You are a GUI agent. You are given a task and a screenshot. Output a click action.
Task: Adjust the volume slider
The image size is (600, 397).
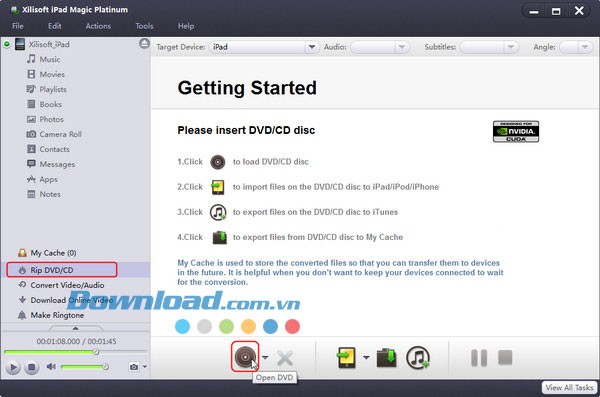point(85,367)
